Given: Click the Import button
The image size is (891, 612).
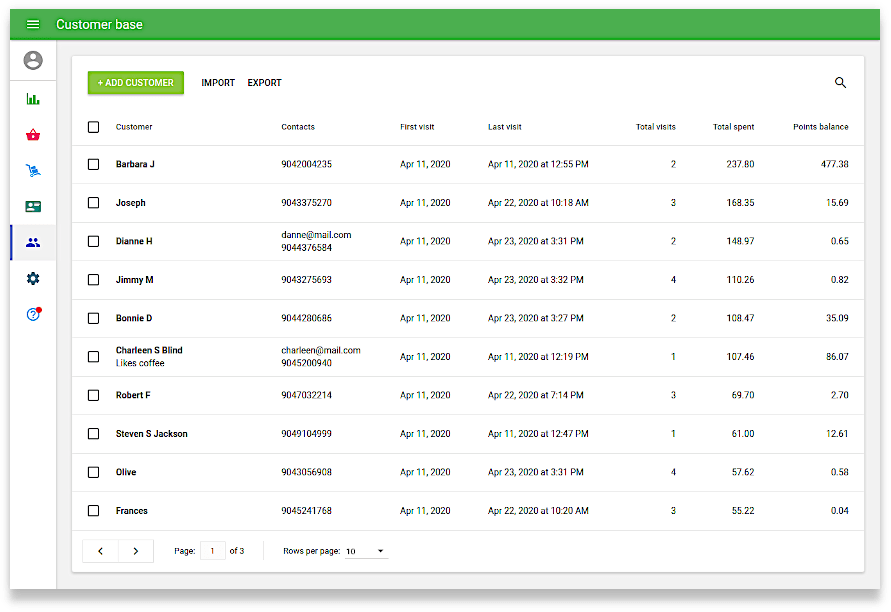Looking at the screenshot, I should 218,83.
